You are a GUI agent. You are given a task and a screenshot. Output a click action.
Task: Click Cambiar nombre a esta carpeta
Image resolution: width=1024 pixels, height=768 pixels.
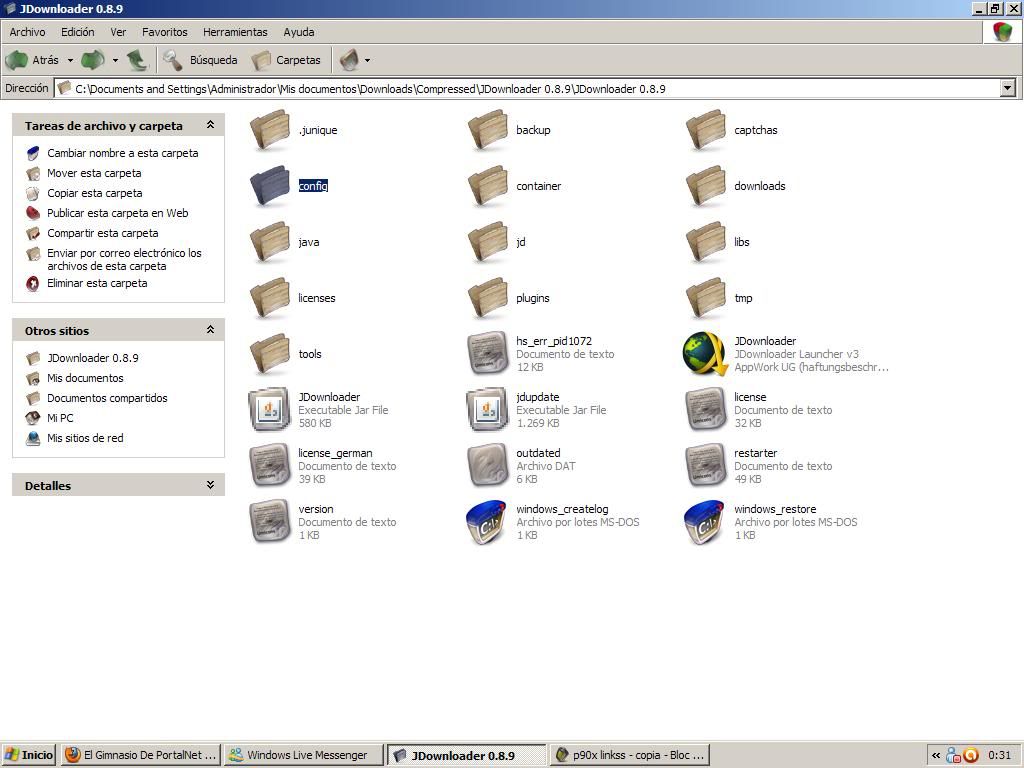coord(122,153)
